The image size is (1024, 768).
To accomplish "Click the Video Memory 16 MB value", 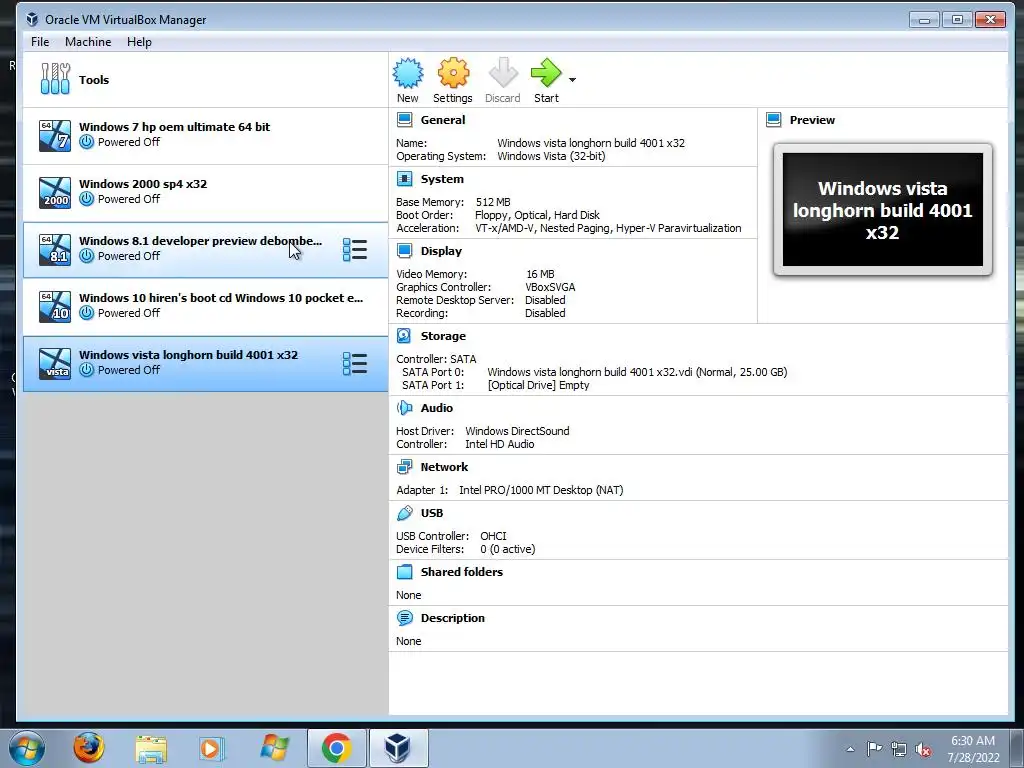I will pyautogui.click(x=540, y=274).
